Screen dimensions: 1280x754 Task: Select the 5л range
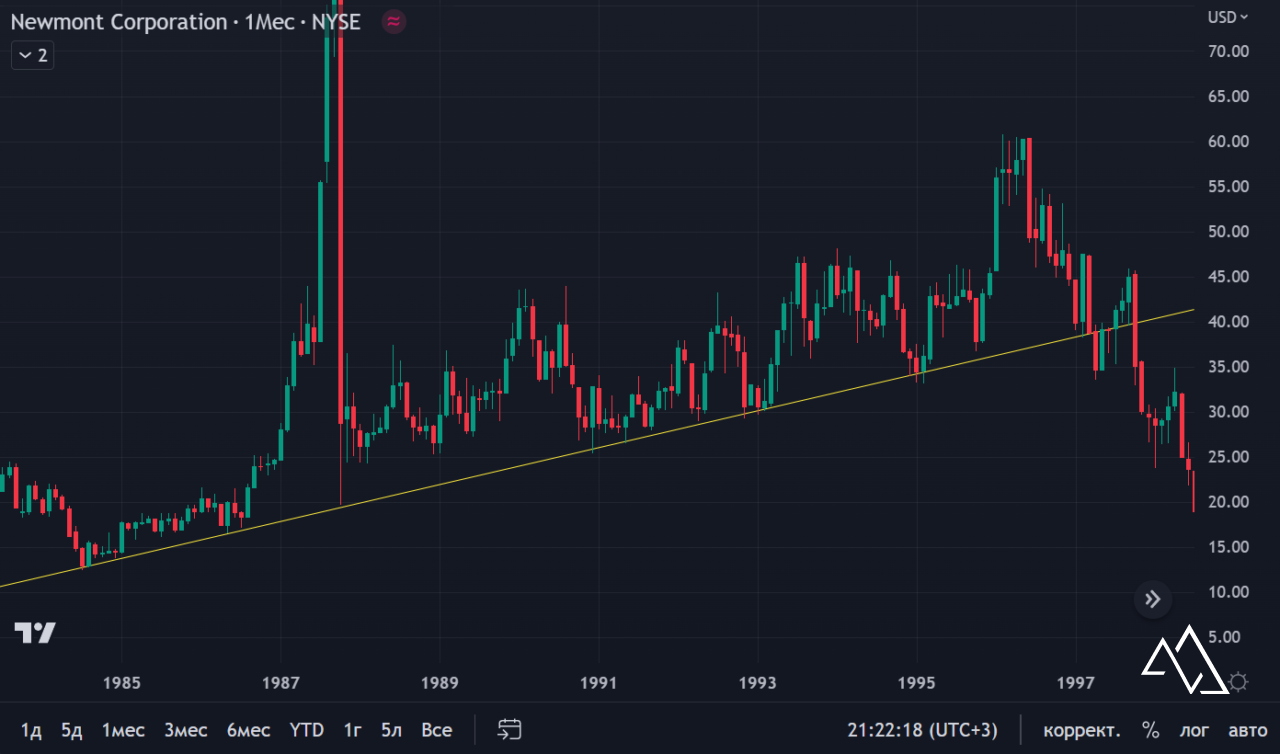392,730
